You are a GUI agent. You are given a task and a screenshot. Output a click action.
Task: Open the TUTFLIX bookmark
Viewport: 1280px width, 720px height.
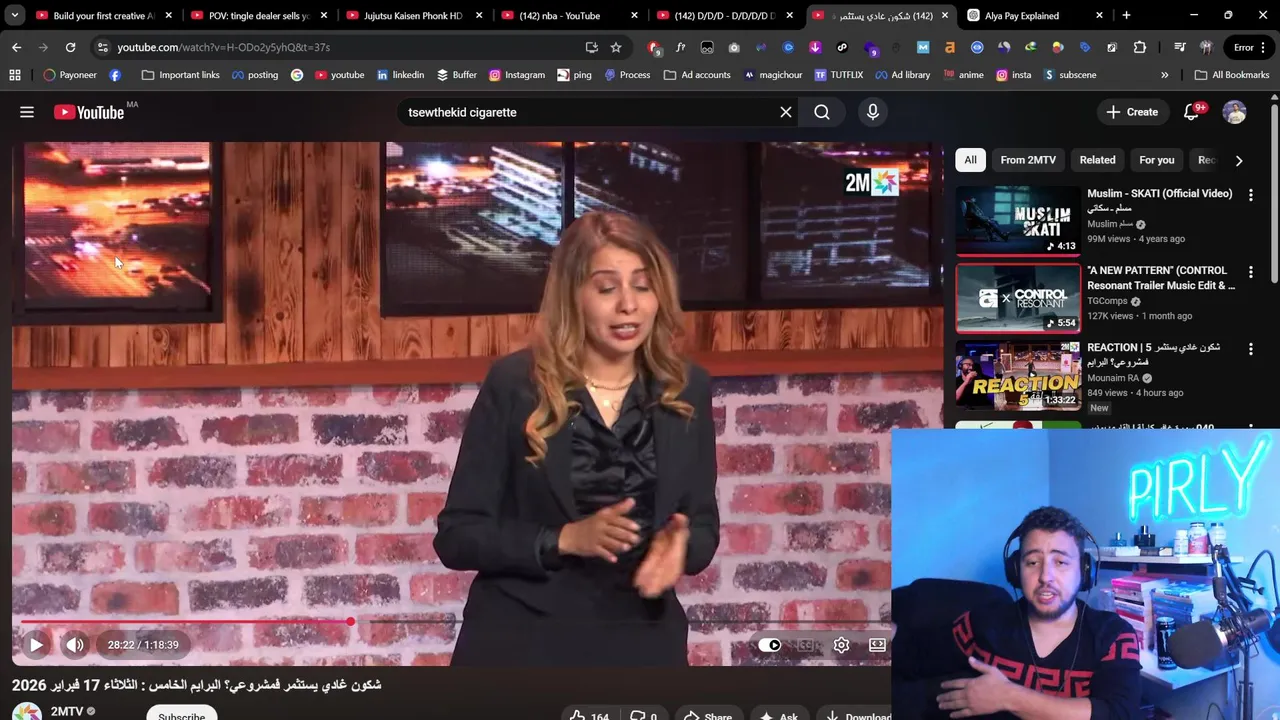(x=838, y=75)
